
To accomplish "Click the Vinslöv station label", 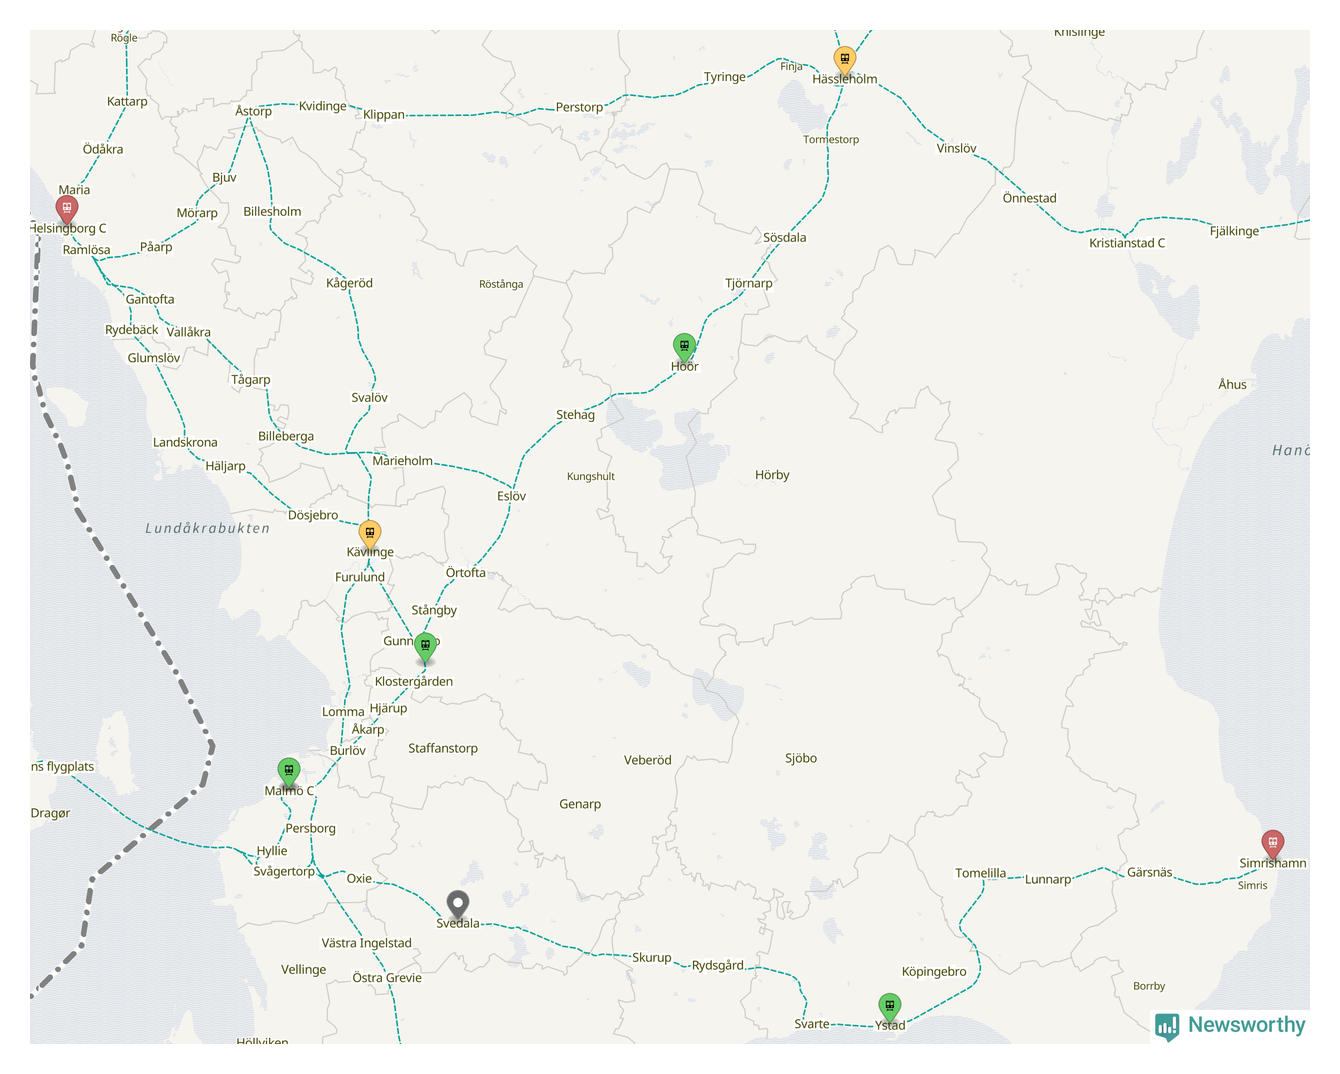I will click(956, 148).
